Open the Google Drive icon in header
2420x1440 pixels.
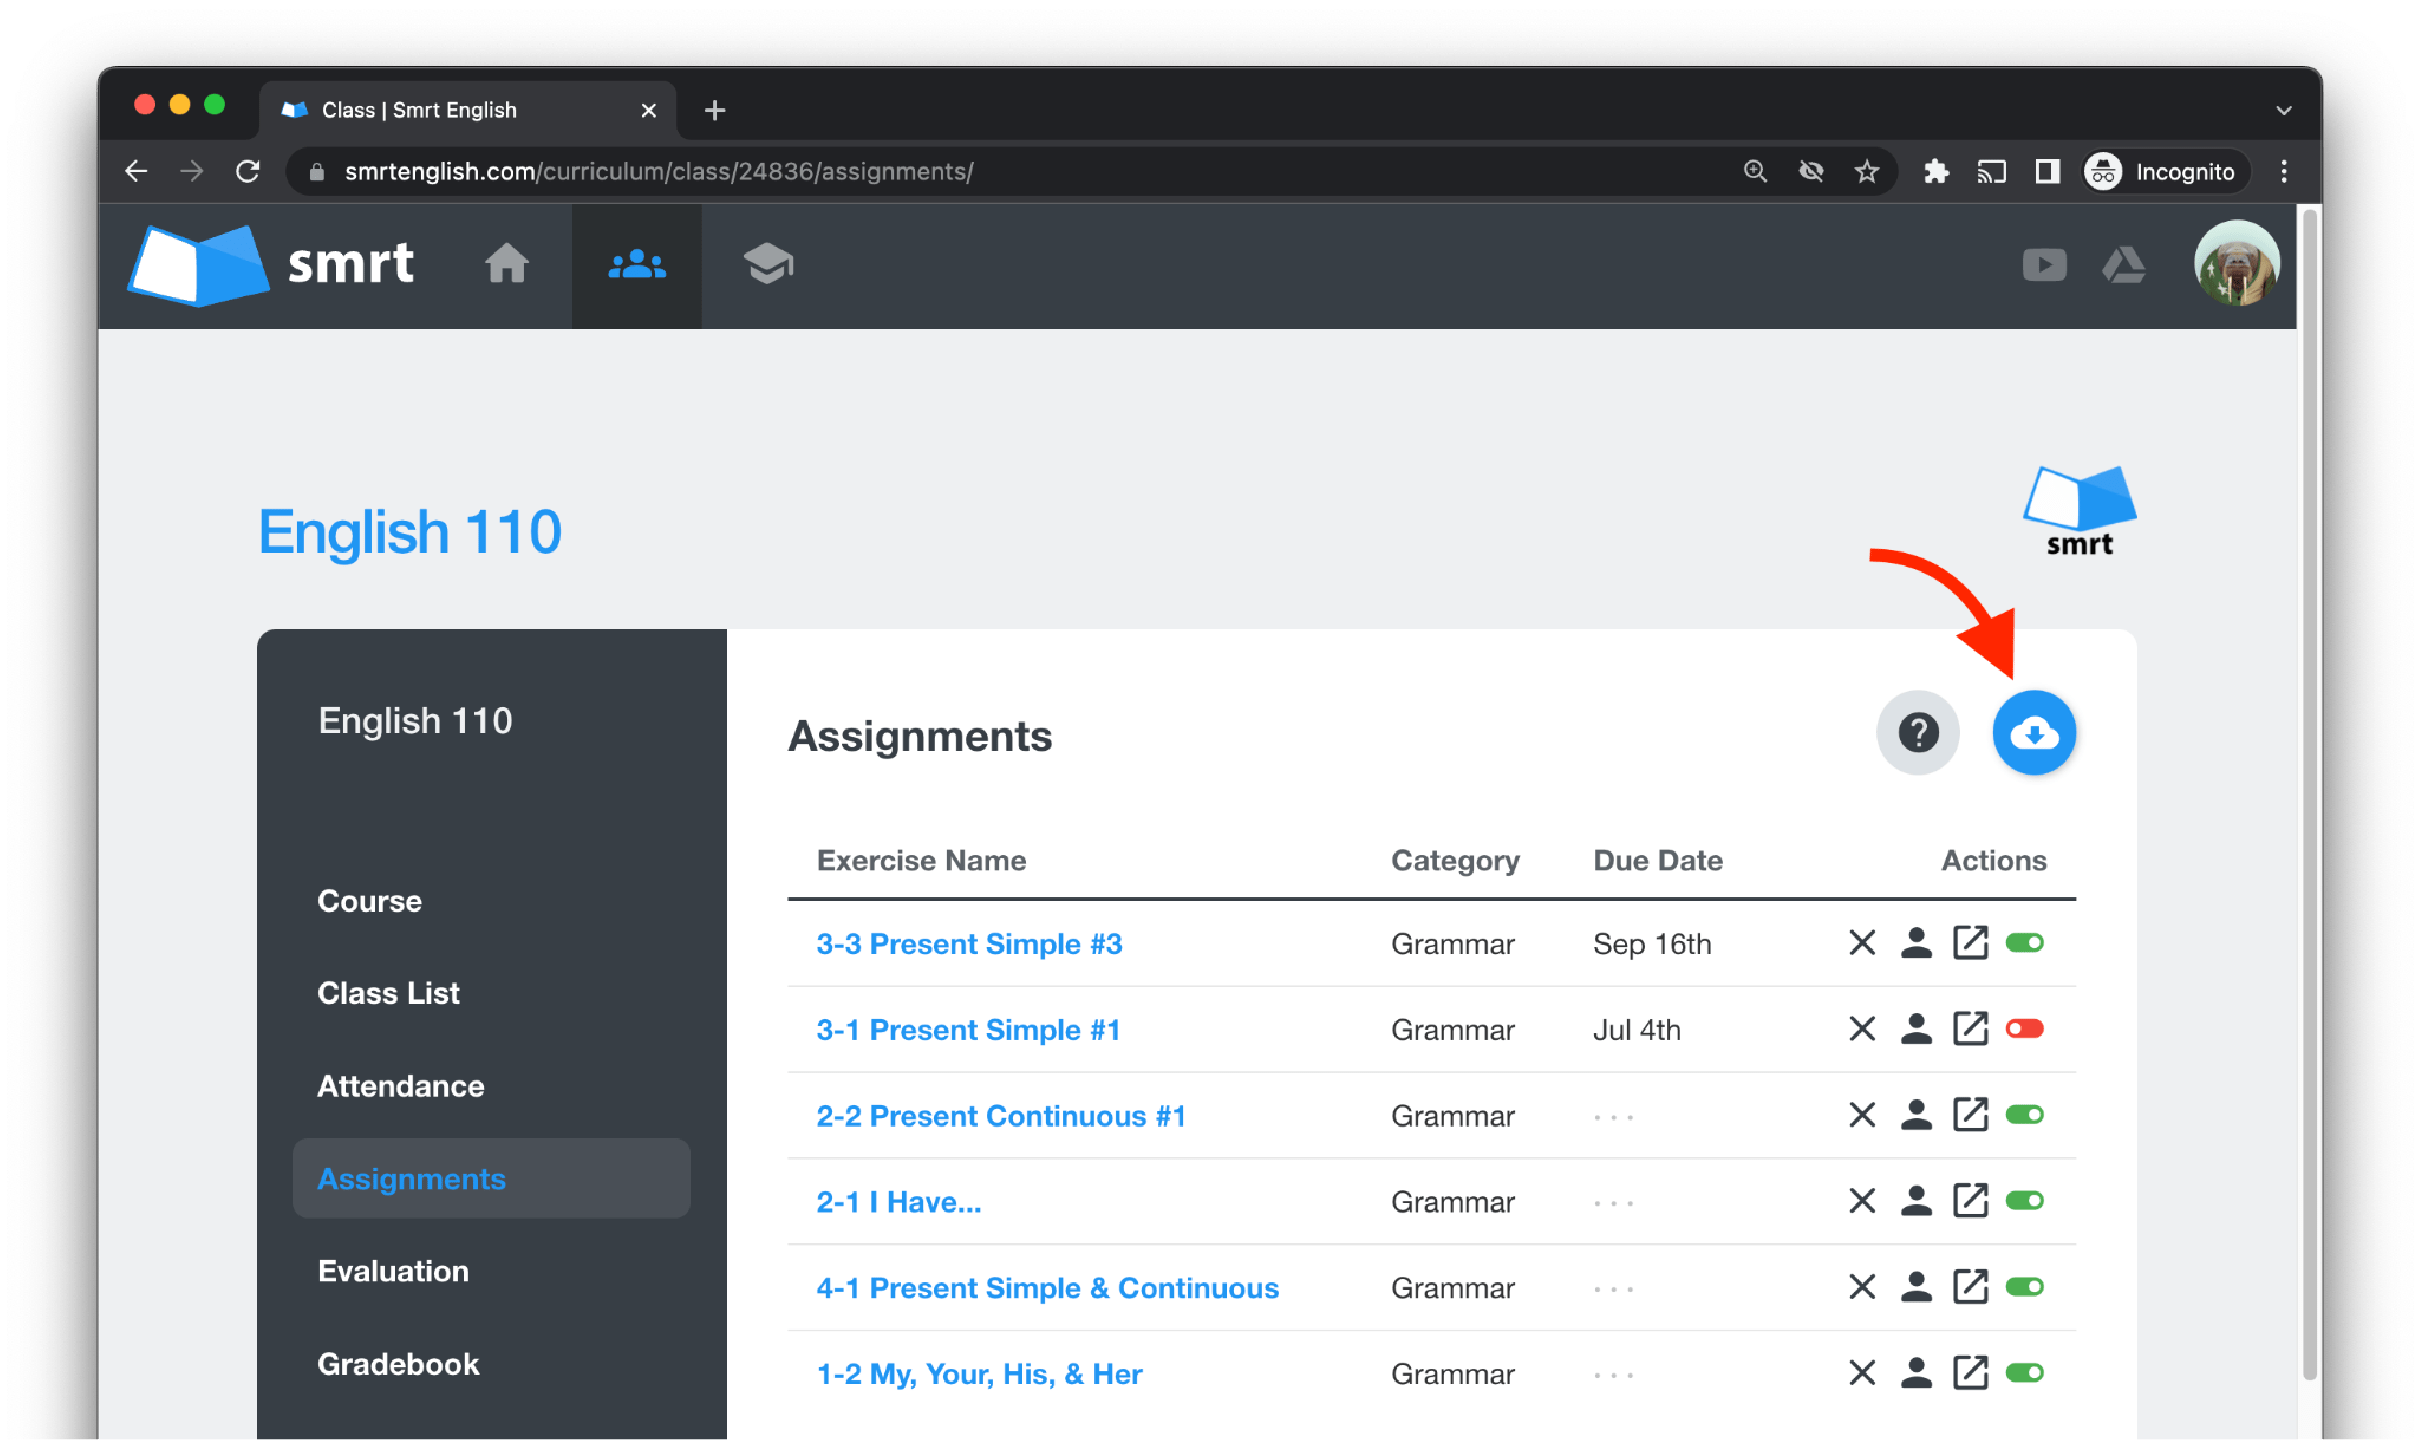tap(2123, 265)
